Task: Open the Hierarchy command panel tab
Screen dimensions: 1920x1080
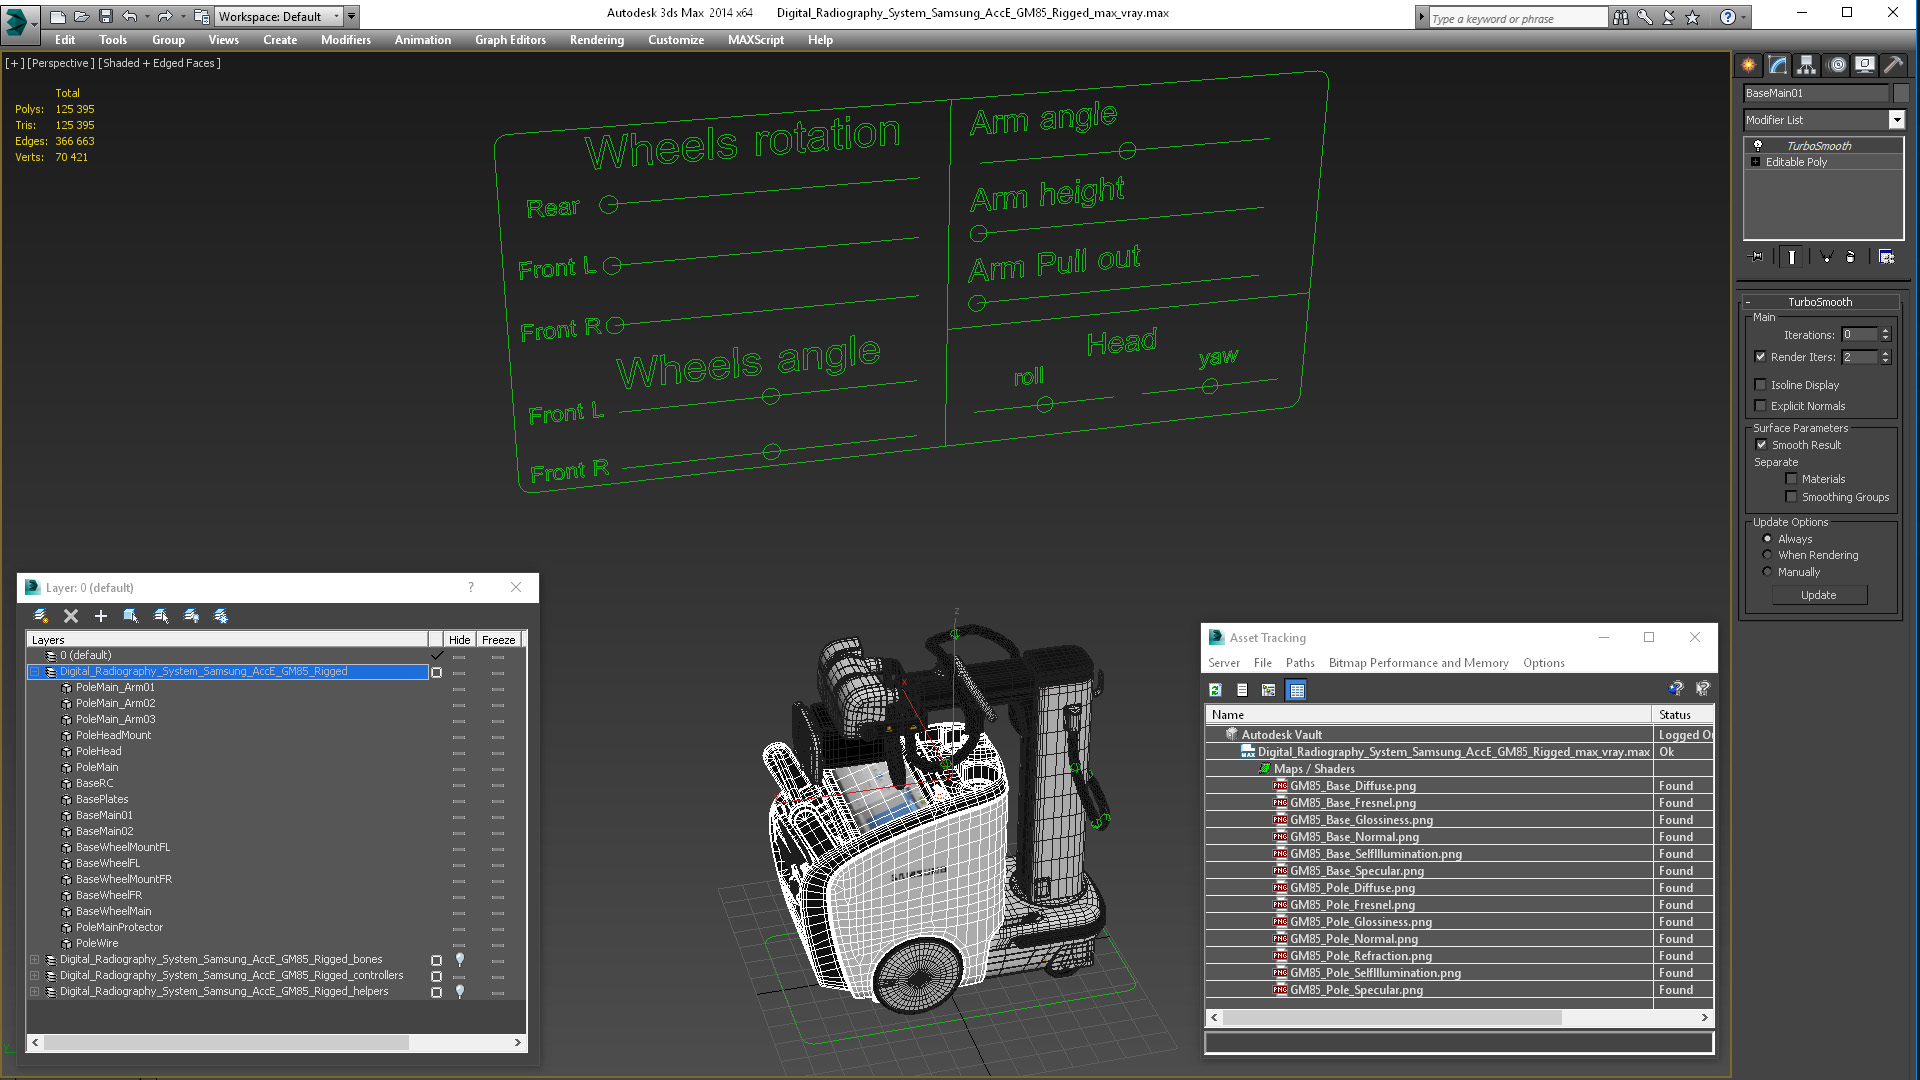Action: (x=1807, y=65)
